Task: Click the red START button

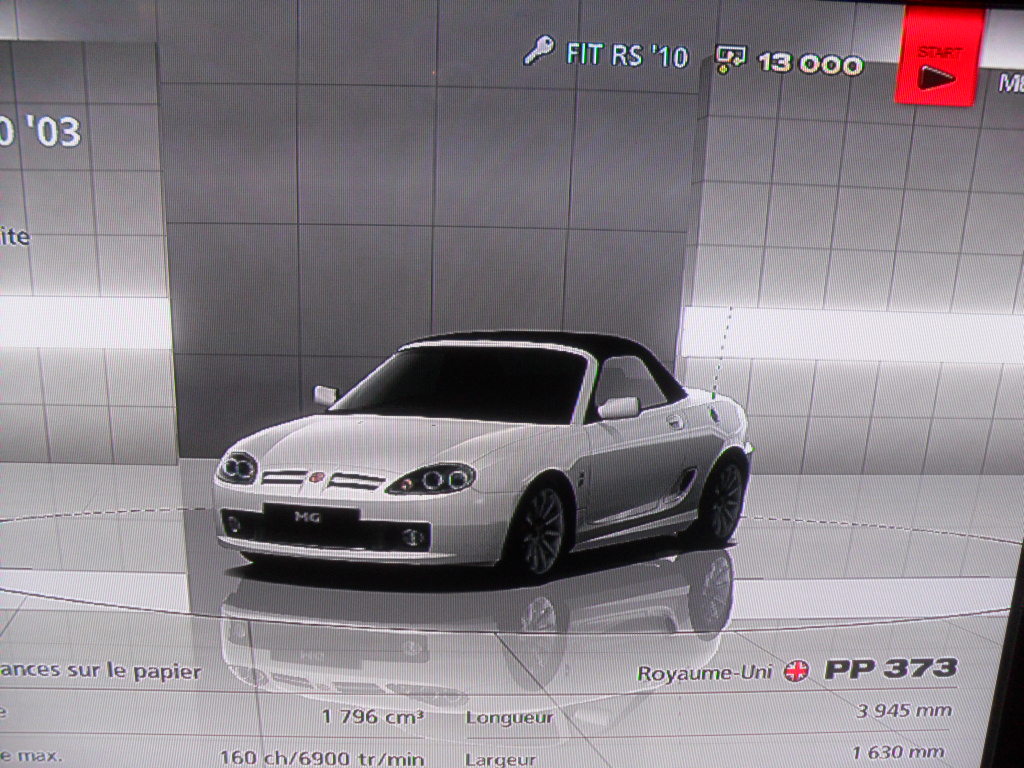Action: click(x=939, y=55)
